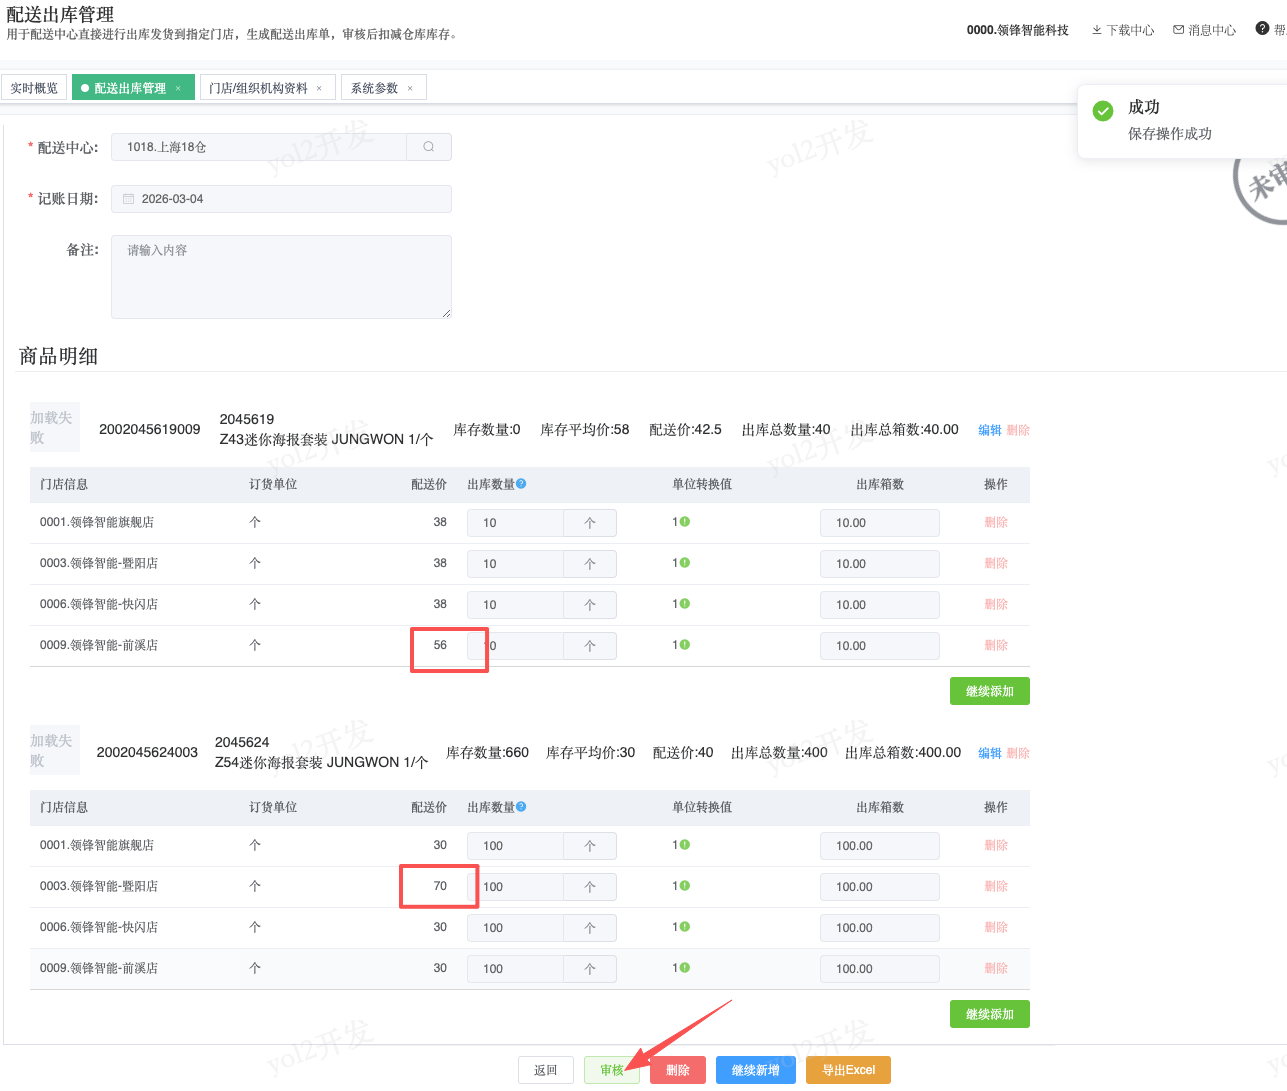1287x1091 pixels.
Task: Click the 出库箱数 input for 0009 in Z54 table
Action: coord(880,969)
